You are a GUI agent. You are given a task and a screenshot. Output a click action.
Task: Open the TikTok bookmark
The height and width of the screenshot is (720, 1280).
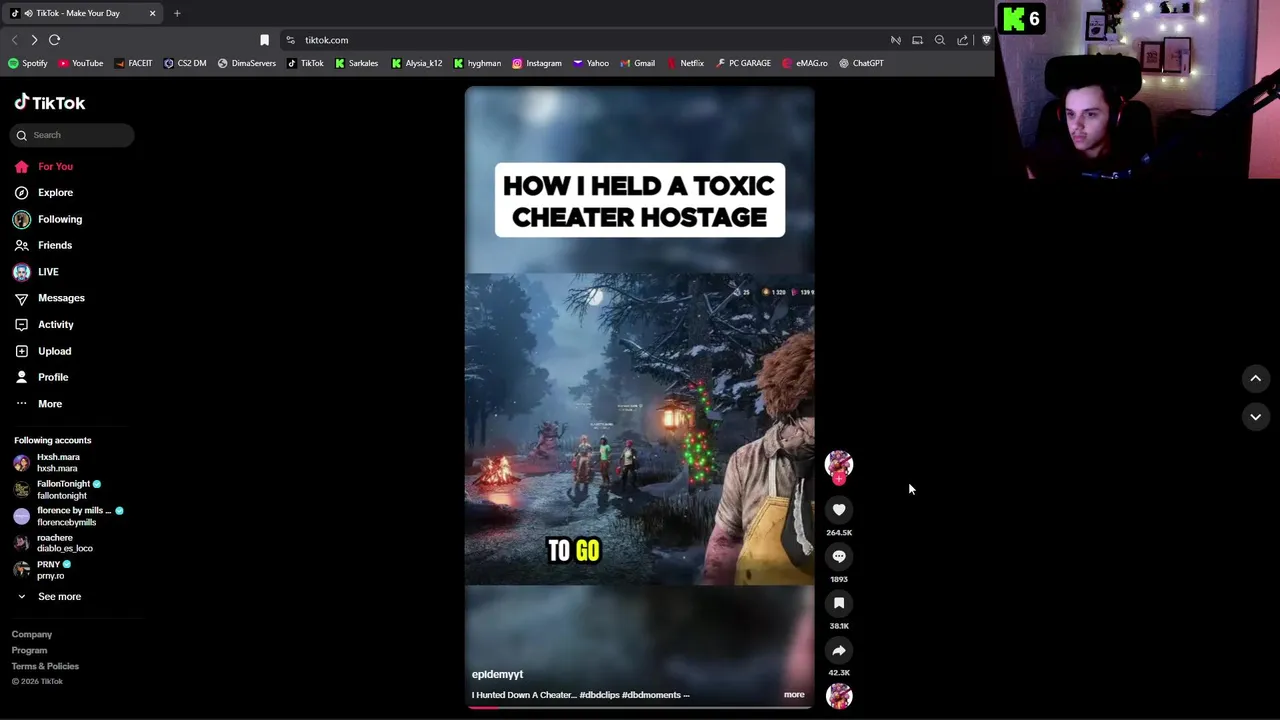(305, 63)
